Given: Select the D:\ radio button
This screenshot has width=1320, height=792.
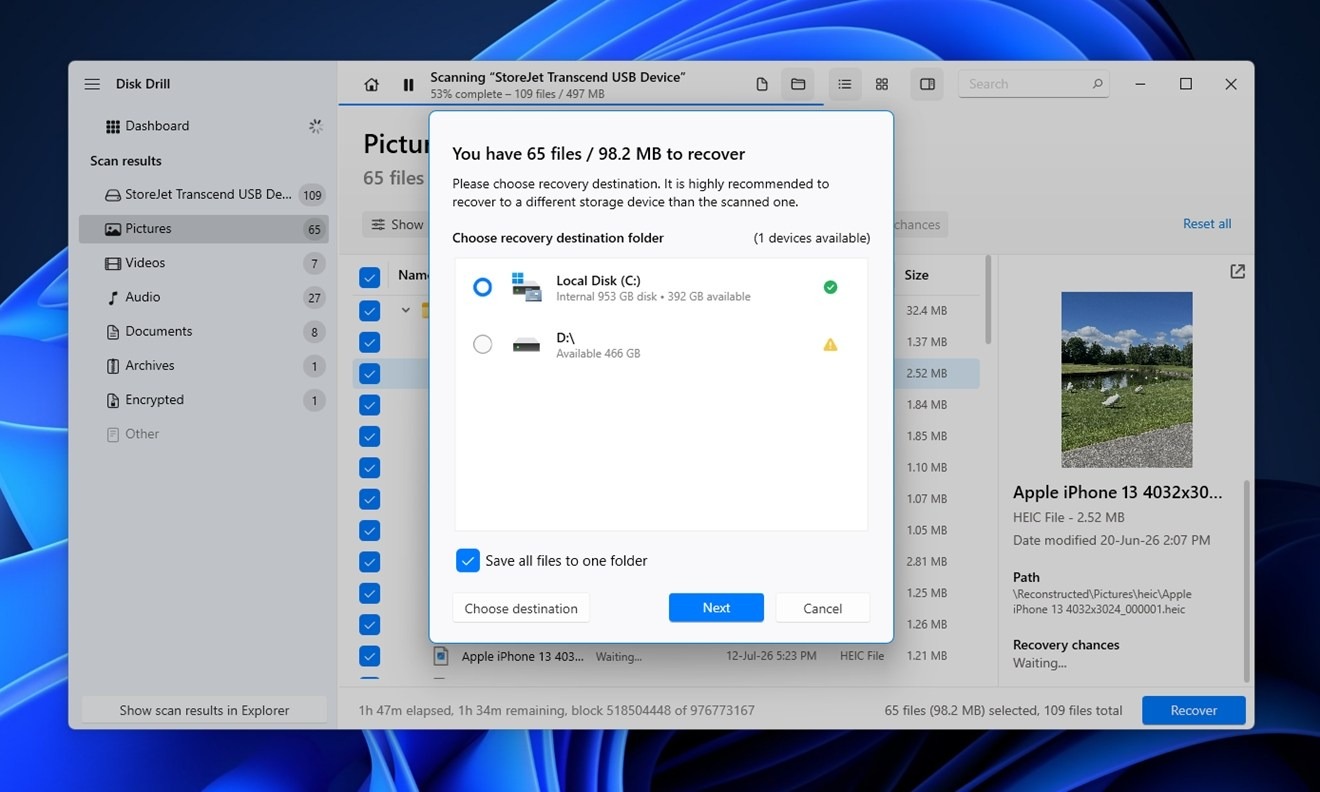Looking at the screenshot, I should pos(482,345).
